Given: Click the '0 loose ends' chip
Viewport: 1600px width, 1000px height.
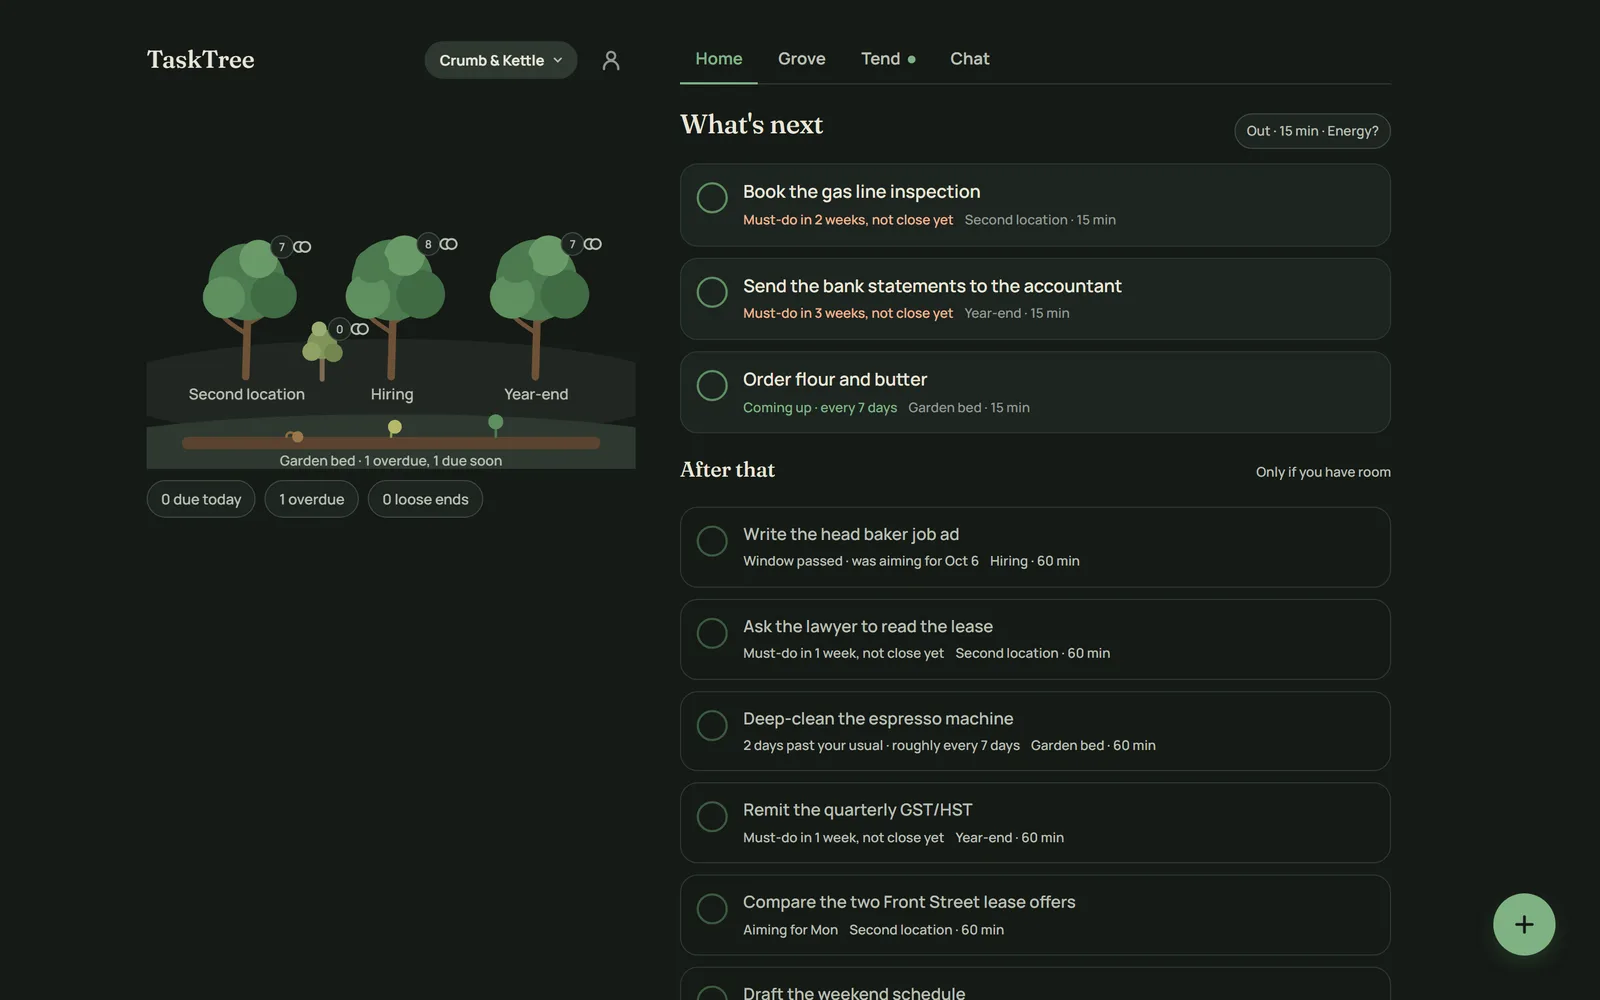Looking at the screenshot, I should point(425,499).
